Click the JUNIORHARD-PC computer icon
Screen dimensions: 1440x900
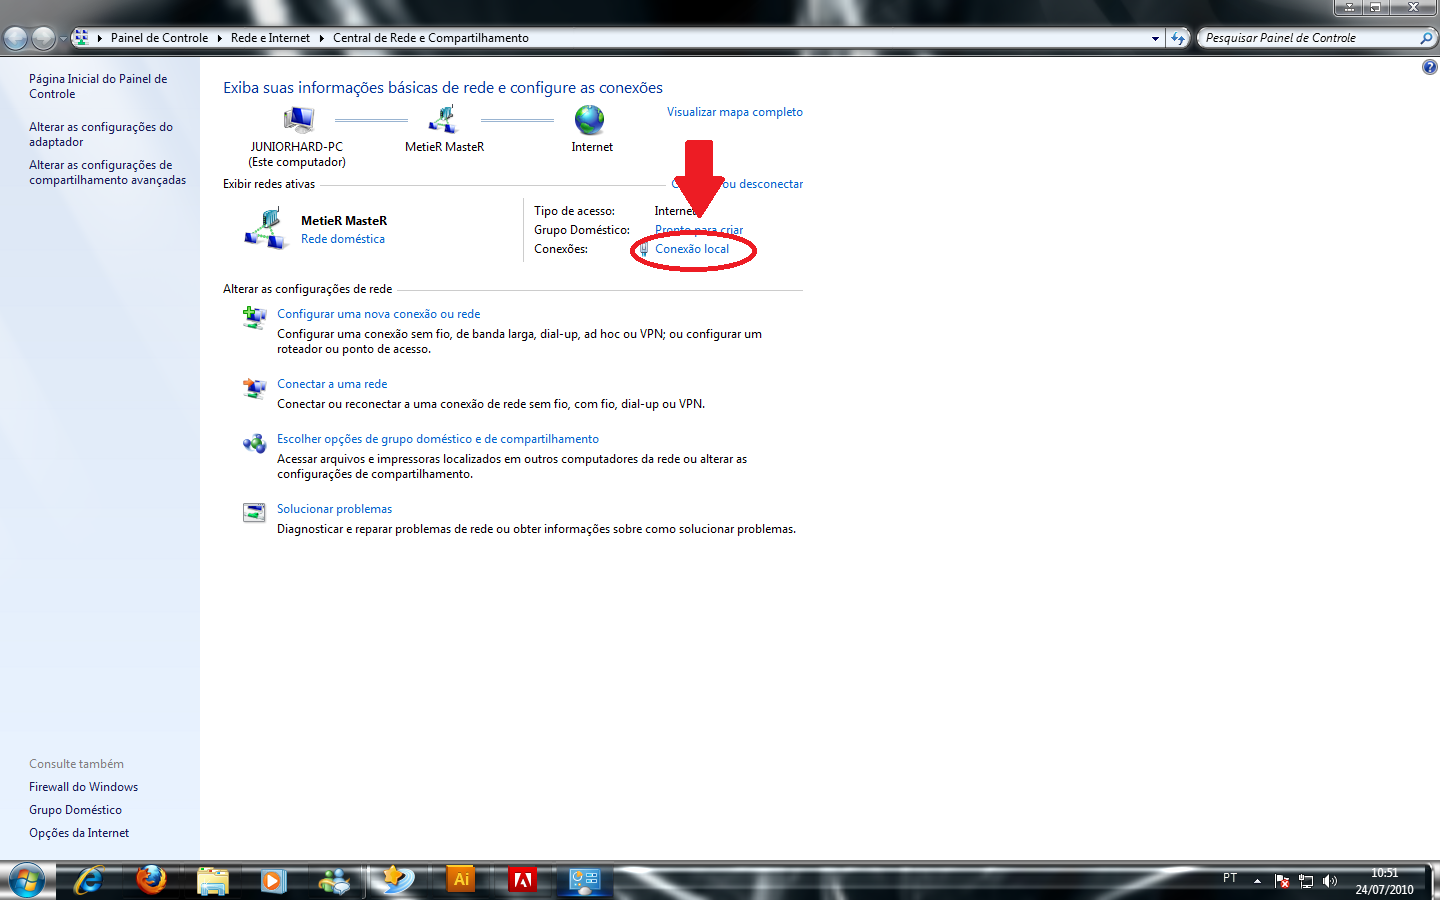[x=298, y=118]
